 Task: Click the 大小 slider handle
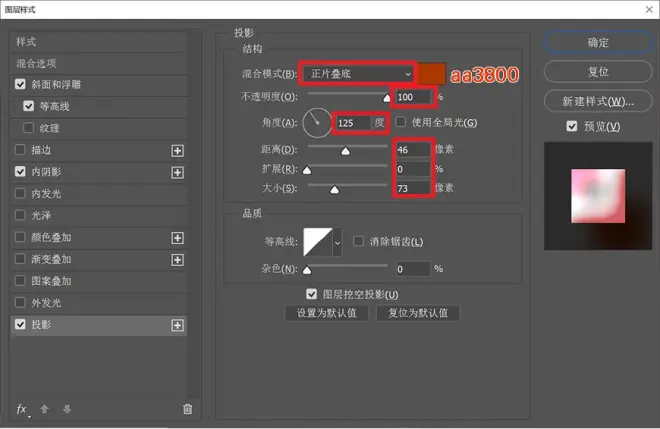click(x=335, y=189)
